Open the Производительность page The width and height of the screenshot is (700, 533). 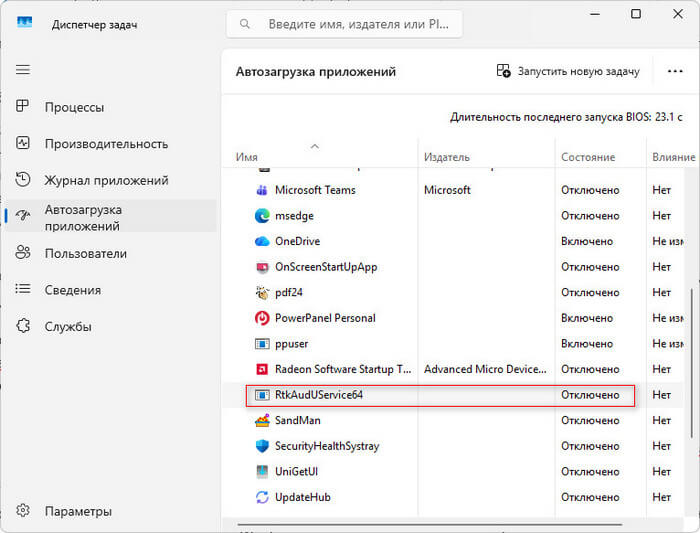click(x=106, y=144)
